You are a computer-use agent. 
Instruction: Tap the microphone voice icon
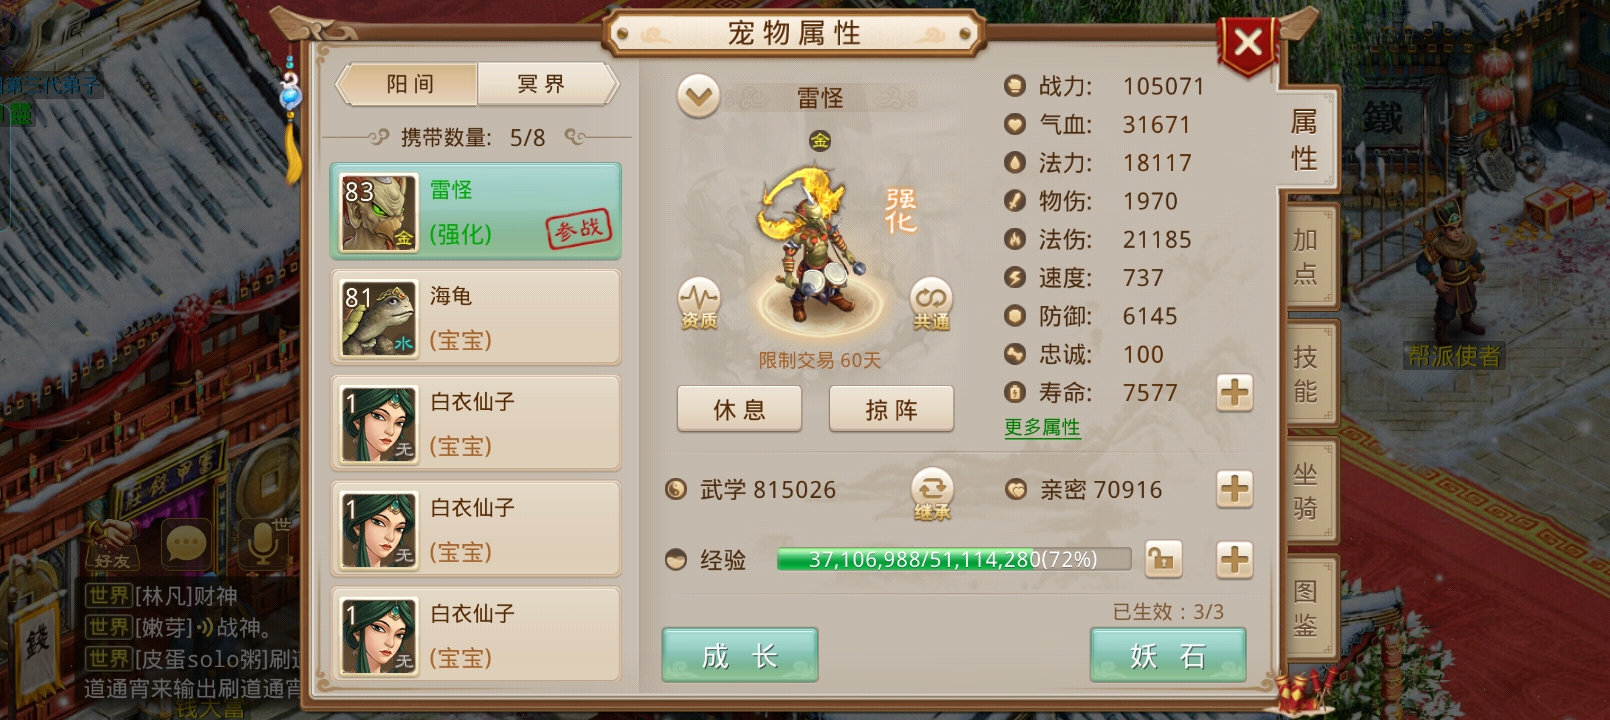(x=262, y=545)
